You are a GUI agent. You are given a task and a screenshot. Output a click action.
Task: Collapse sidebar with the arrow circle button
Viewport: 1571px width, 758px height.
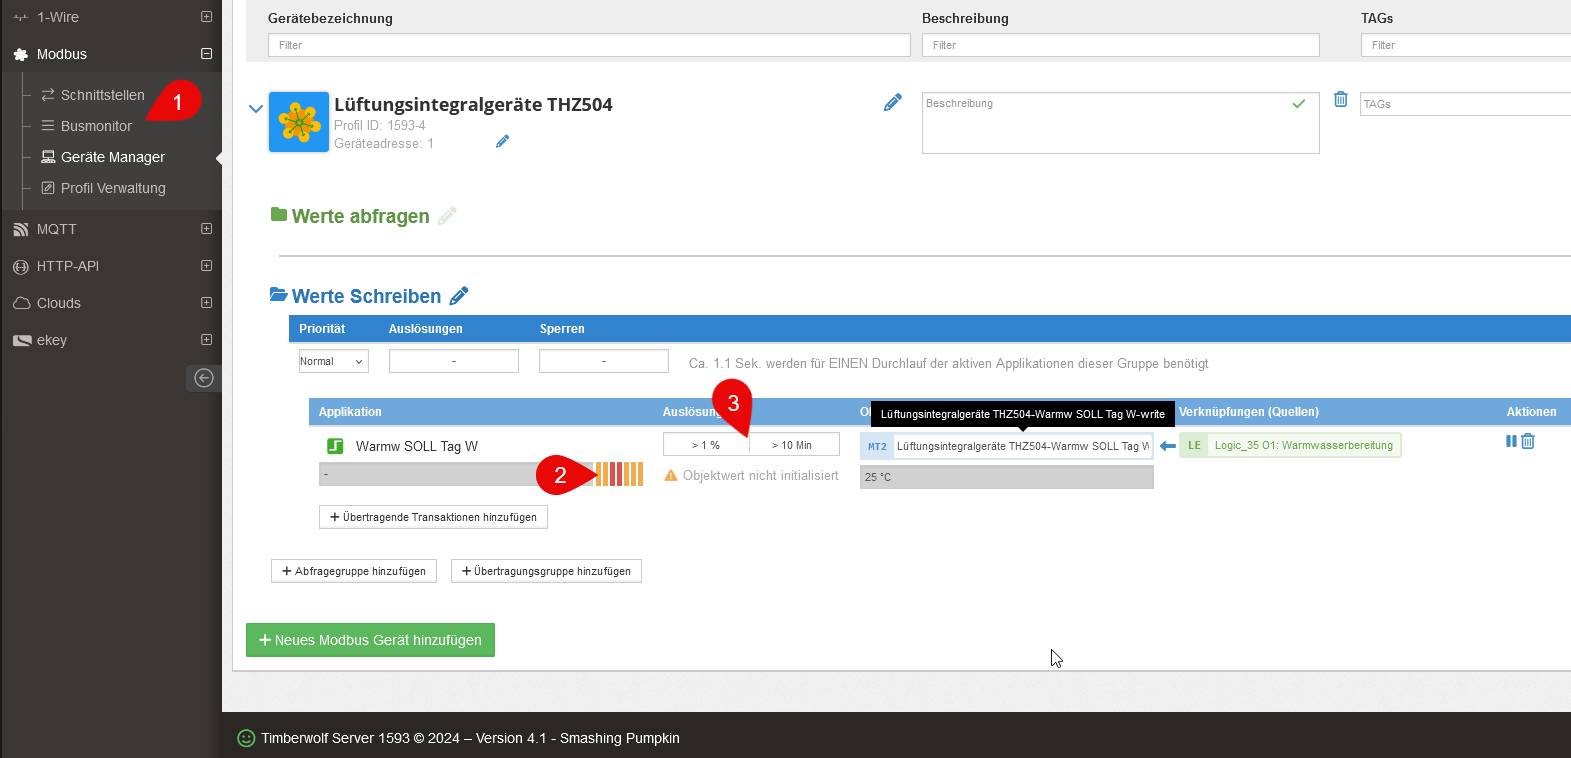click(x=203, y=378)
